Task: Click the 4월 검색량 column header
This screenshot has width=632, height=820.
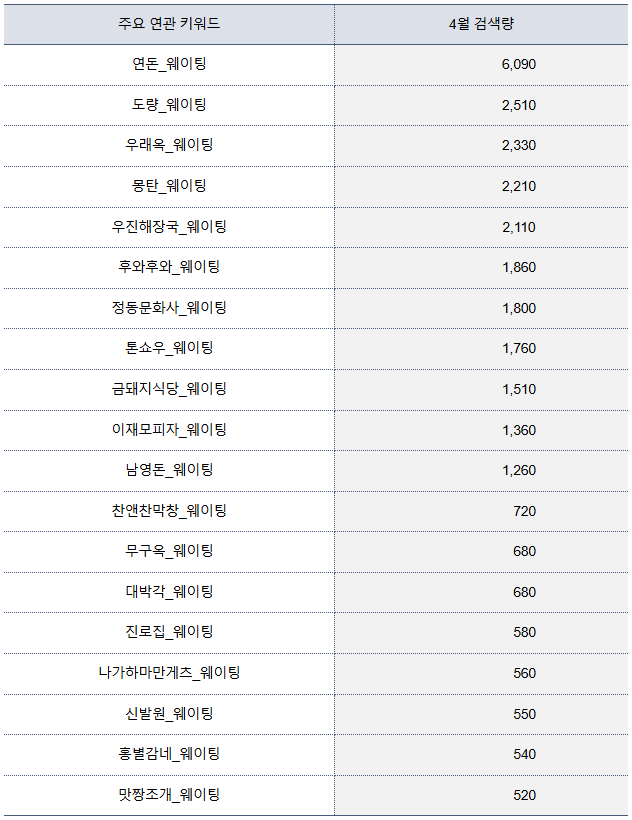Action: coord(481,24)
